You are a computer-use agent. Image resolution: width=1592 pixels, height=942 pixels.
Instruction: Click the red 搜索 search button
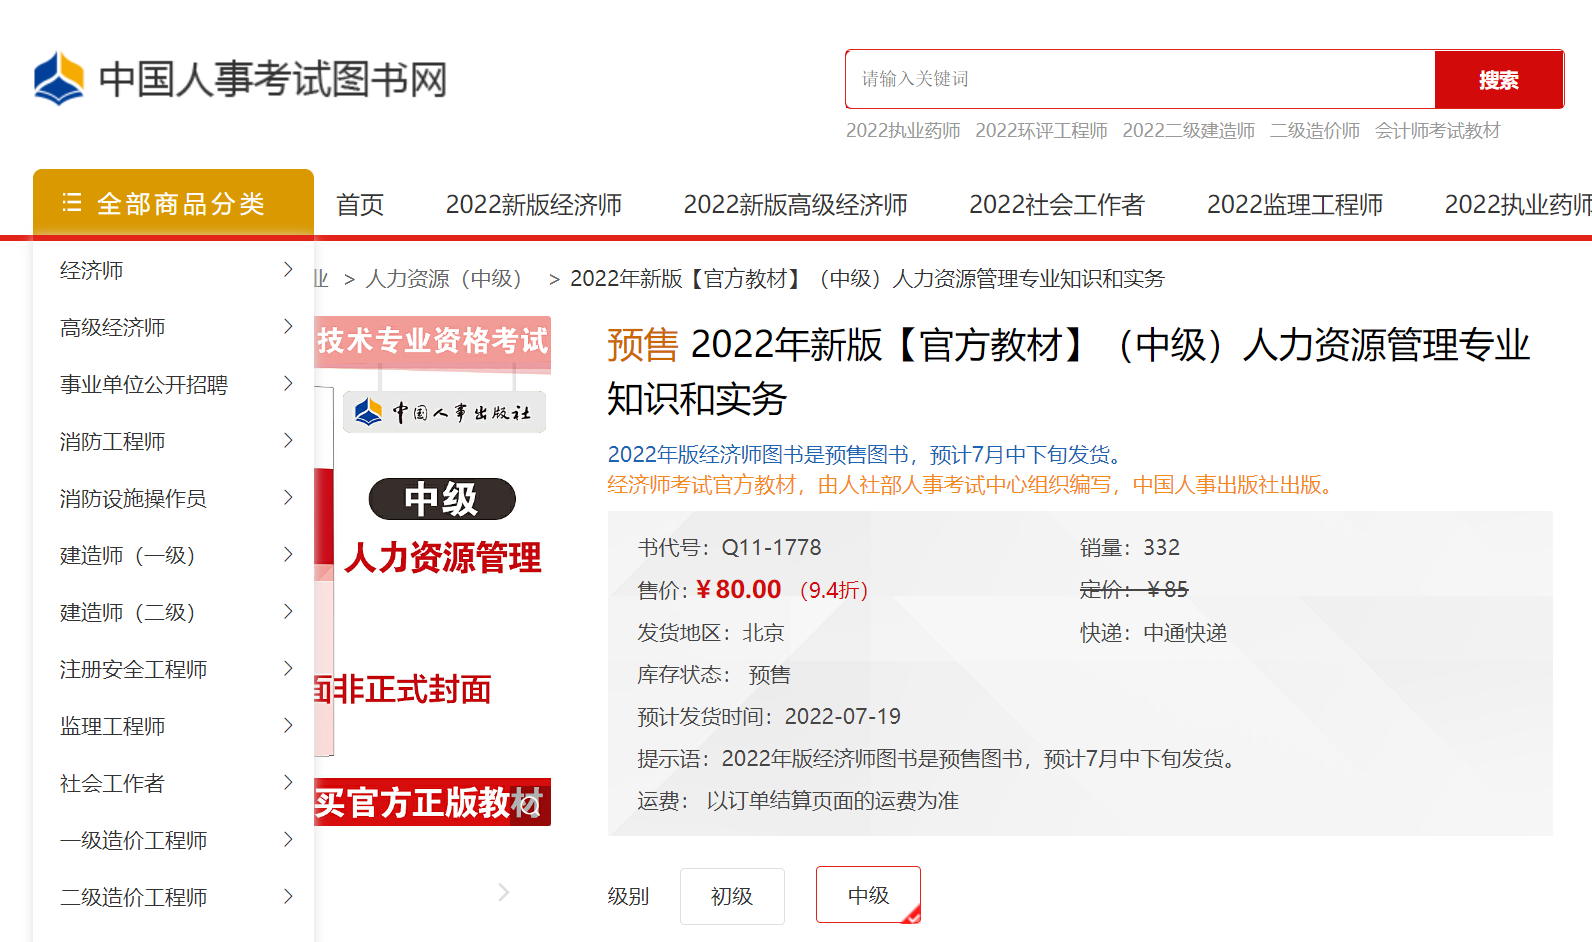pos(1499,79)
